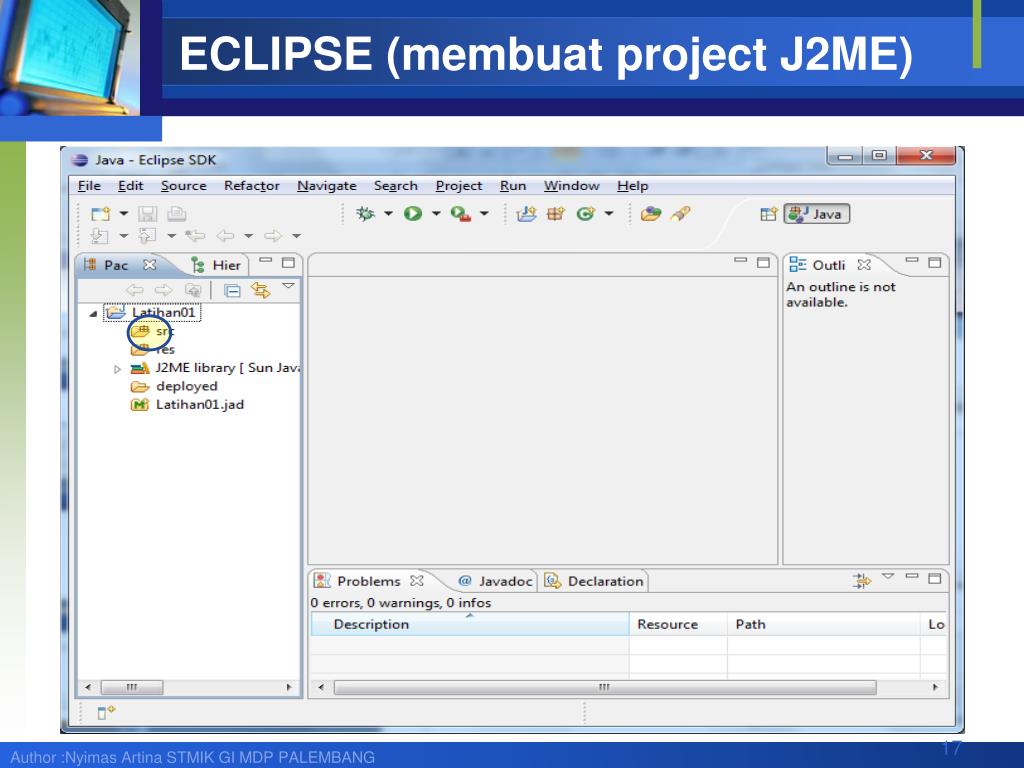Open the Edit menu
Image resolution: width=1024 pixels, height=768 pixels.
click(x=130, y=185)
